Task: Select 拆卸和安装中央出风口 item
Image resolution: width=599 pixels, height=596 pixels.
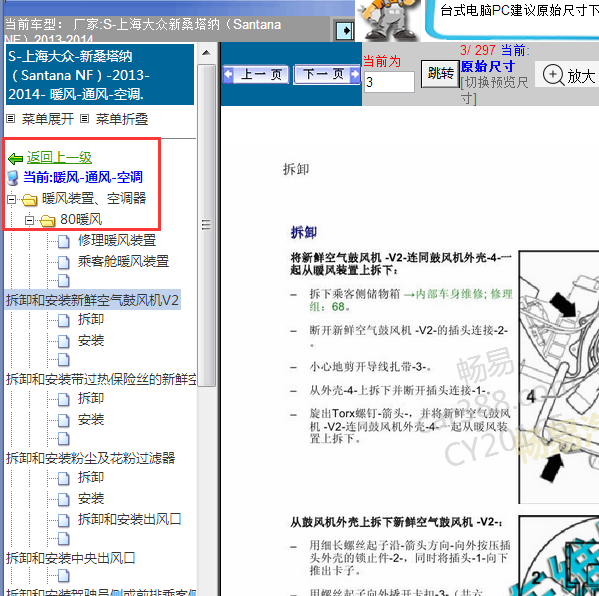Action: [71, 558]
